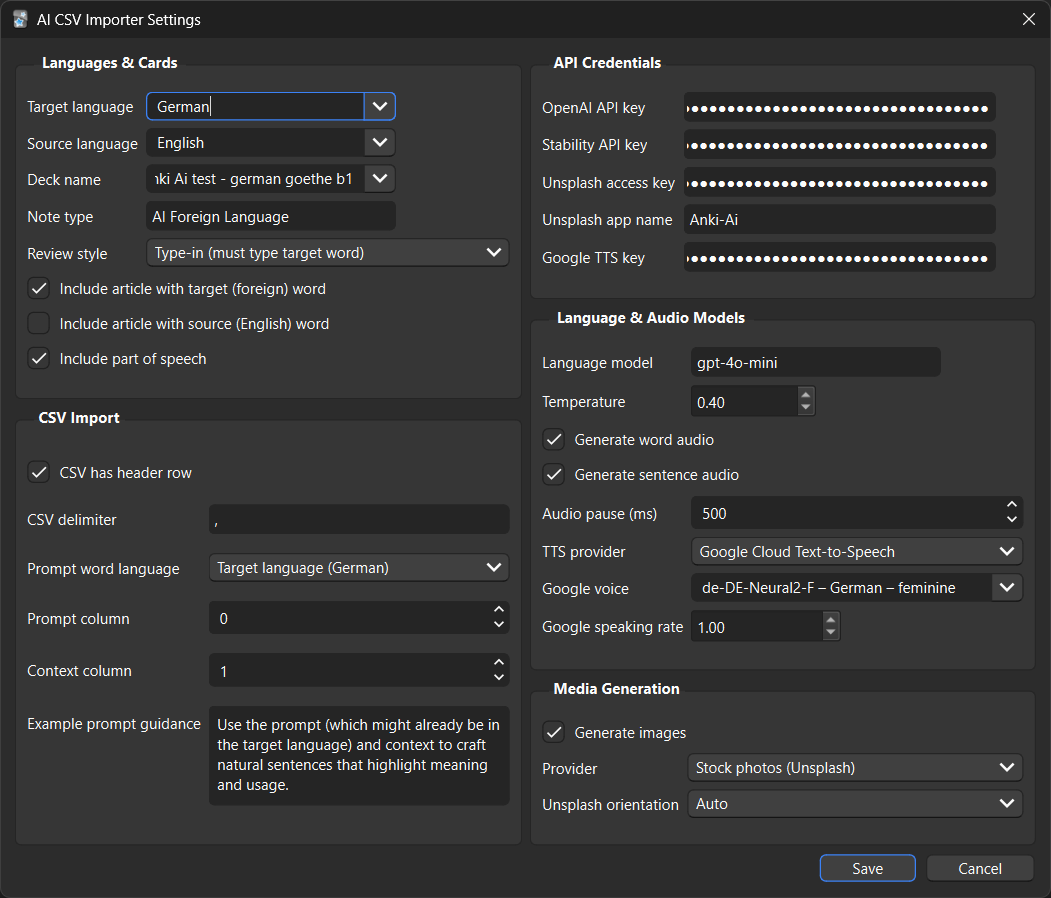Click Save to apply settings
The width and height of the screenshot is (1051, 898).
click(x=867, y=868)
